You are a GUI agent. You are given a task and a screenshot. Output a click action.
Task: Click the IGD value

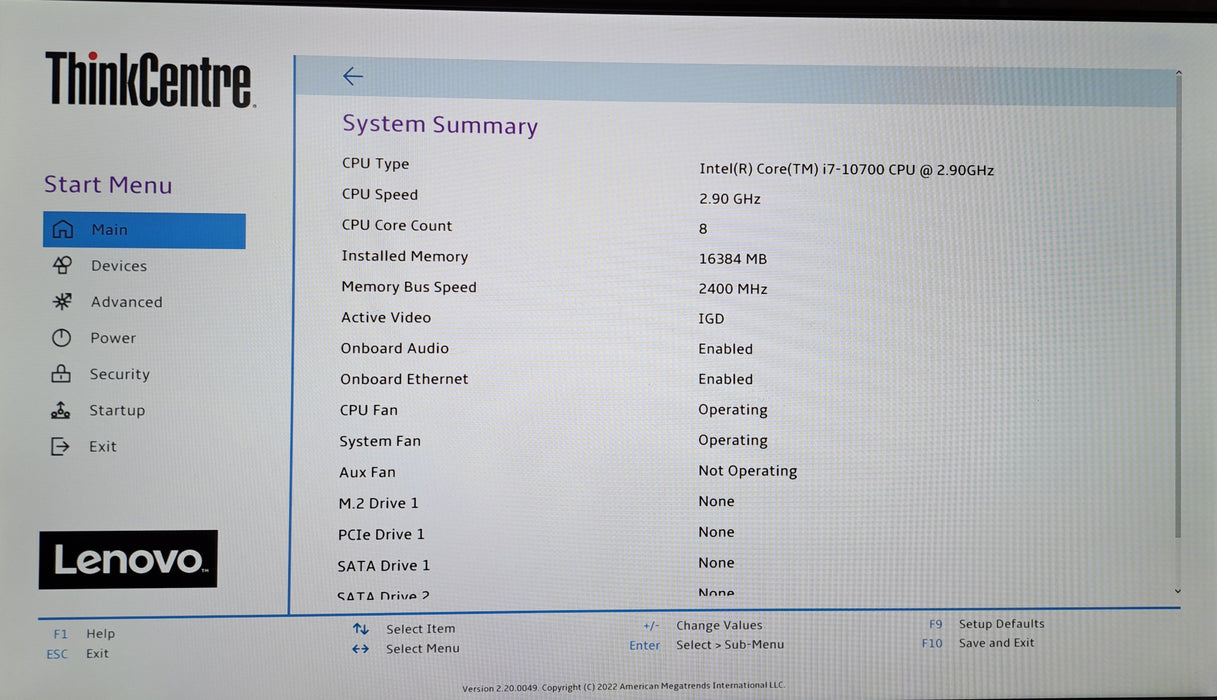[711, 319]
